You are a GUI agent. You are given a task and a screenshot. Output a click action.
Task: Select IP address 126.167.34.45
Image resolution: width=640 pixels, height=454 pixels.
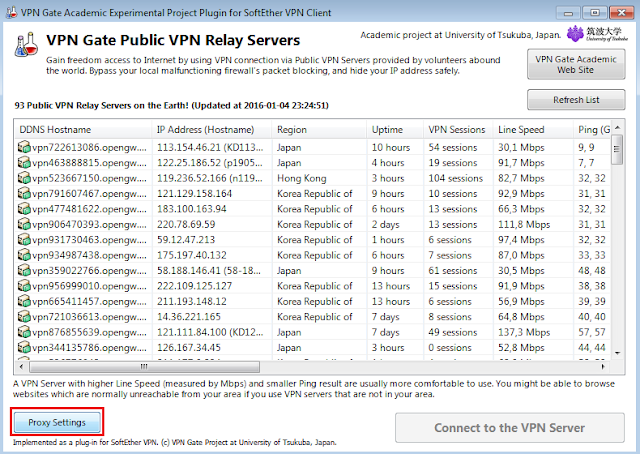pos(189,348)
